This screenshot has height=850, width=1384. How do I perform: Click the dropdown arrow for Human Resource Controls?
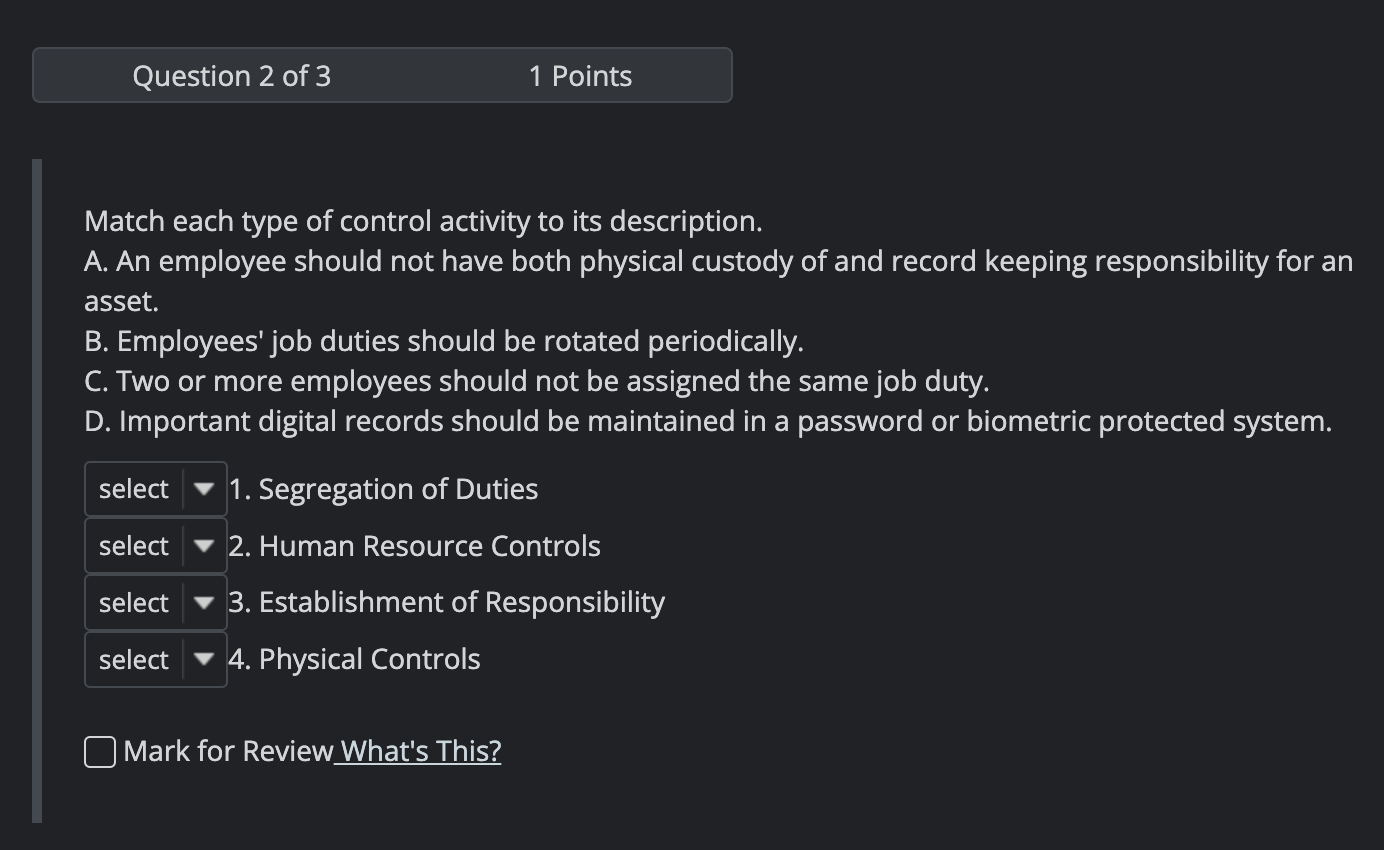click(x=204, y=546)
